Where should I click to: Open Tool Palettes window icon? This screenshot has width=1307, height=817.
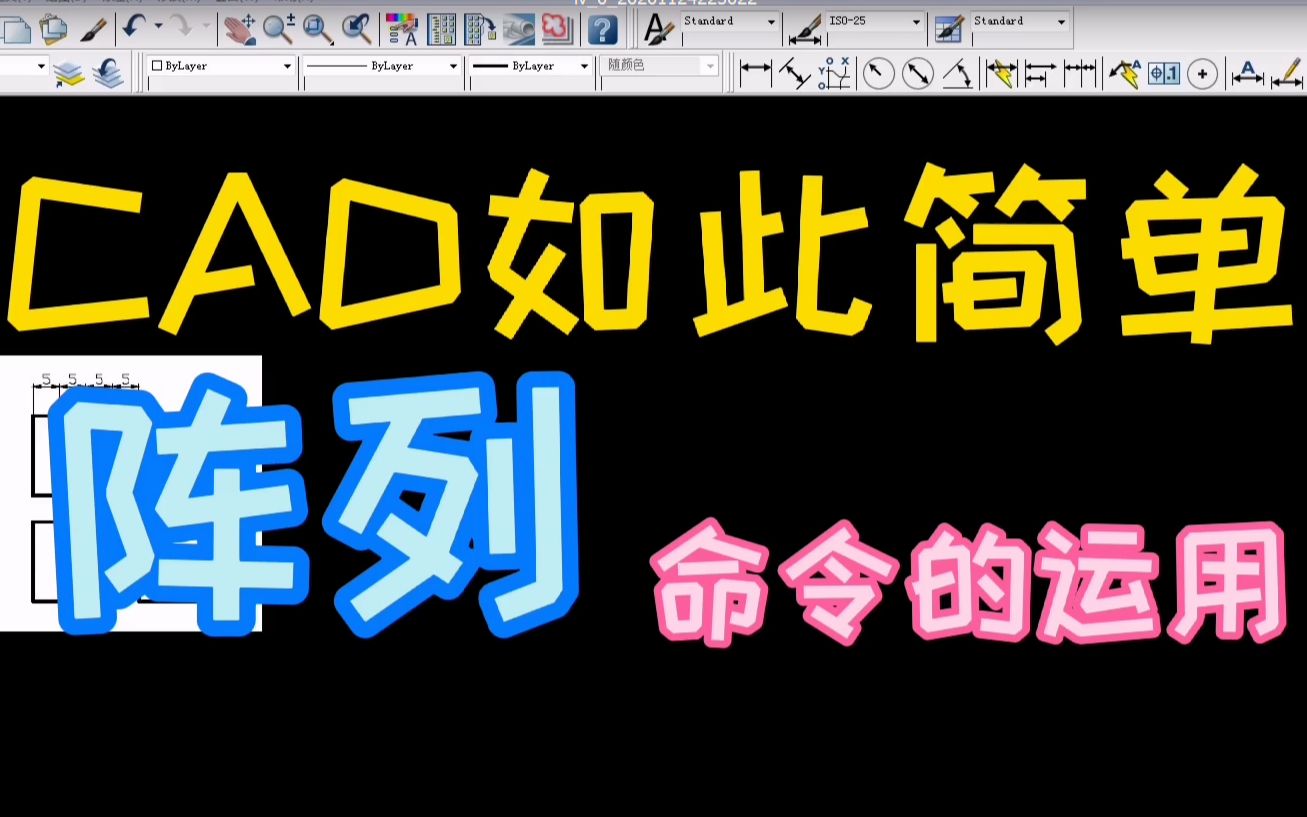480,30
